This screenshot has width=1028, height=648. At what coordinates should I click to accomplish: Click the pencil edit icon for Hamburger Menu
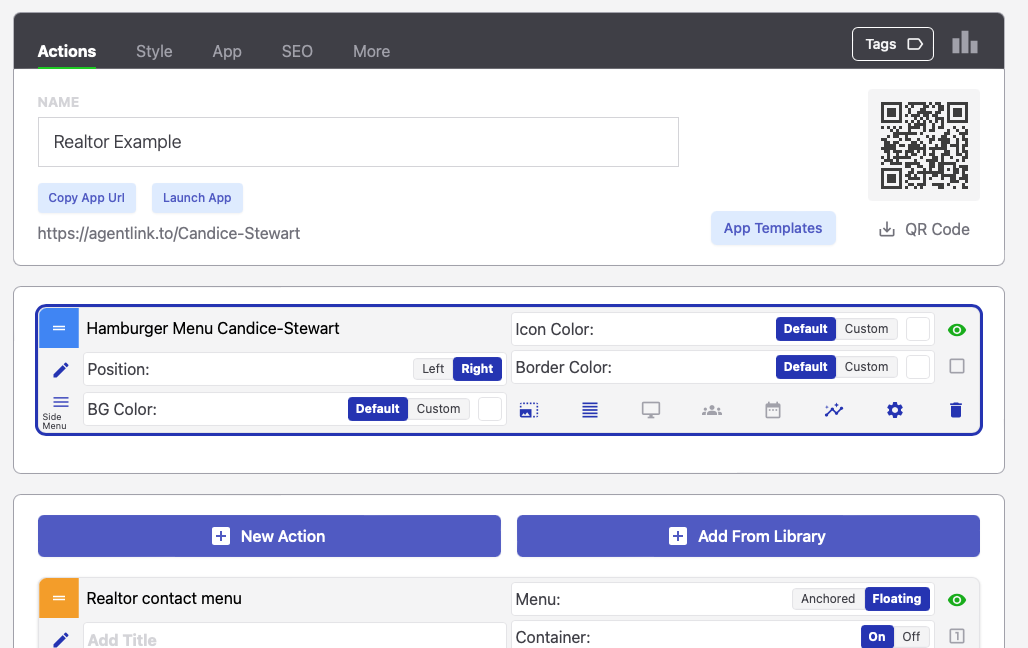(60, 370)
